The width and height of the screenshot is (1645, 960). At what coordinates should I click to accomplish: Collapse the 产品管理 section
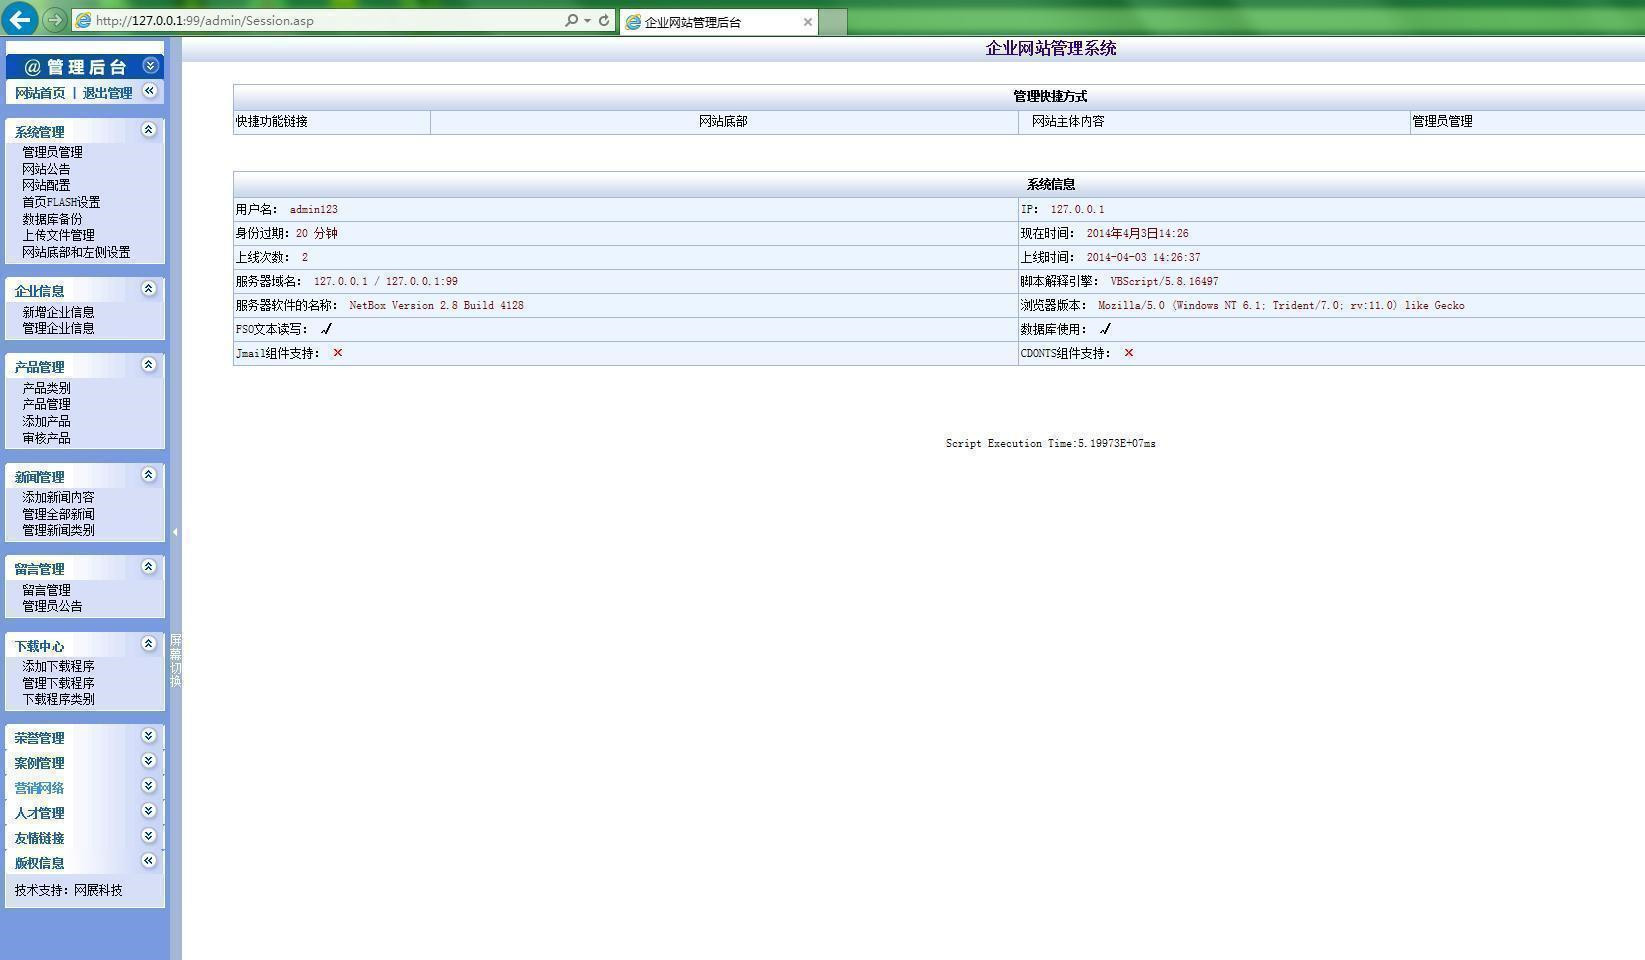pos(149,365)
